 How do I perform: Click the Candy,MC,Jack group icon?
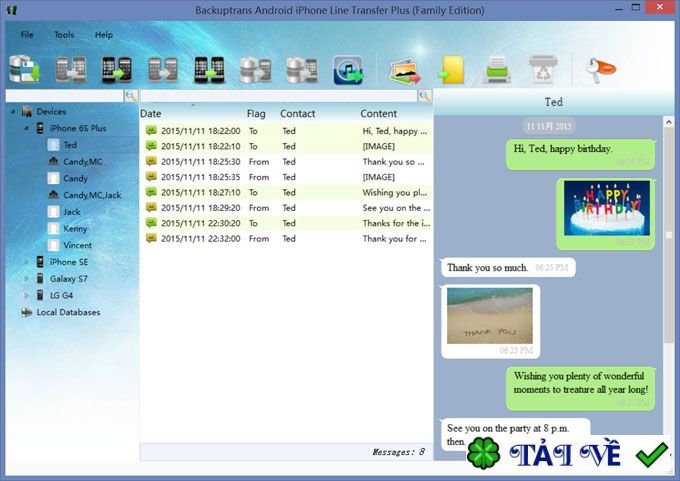53,195
